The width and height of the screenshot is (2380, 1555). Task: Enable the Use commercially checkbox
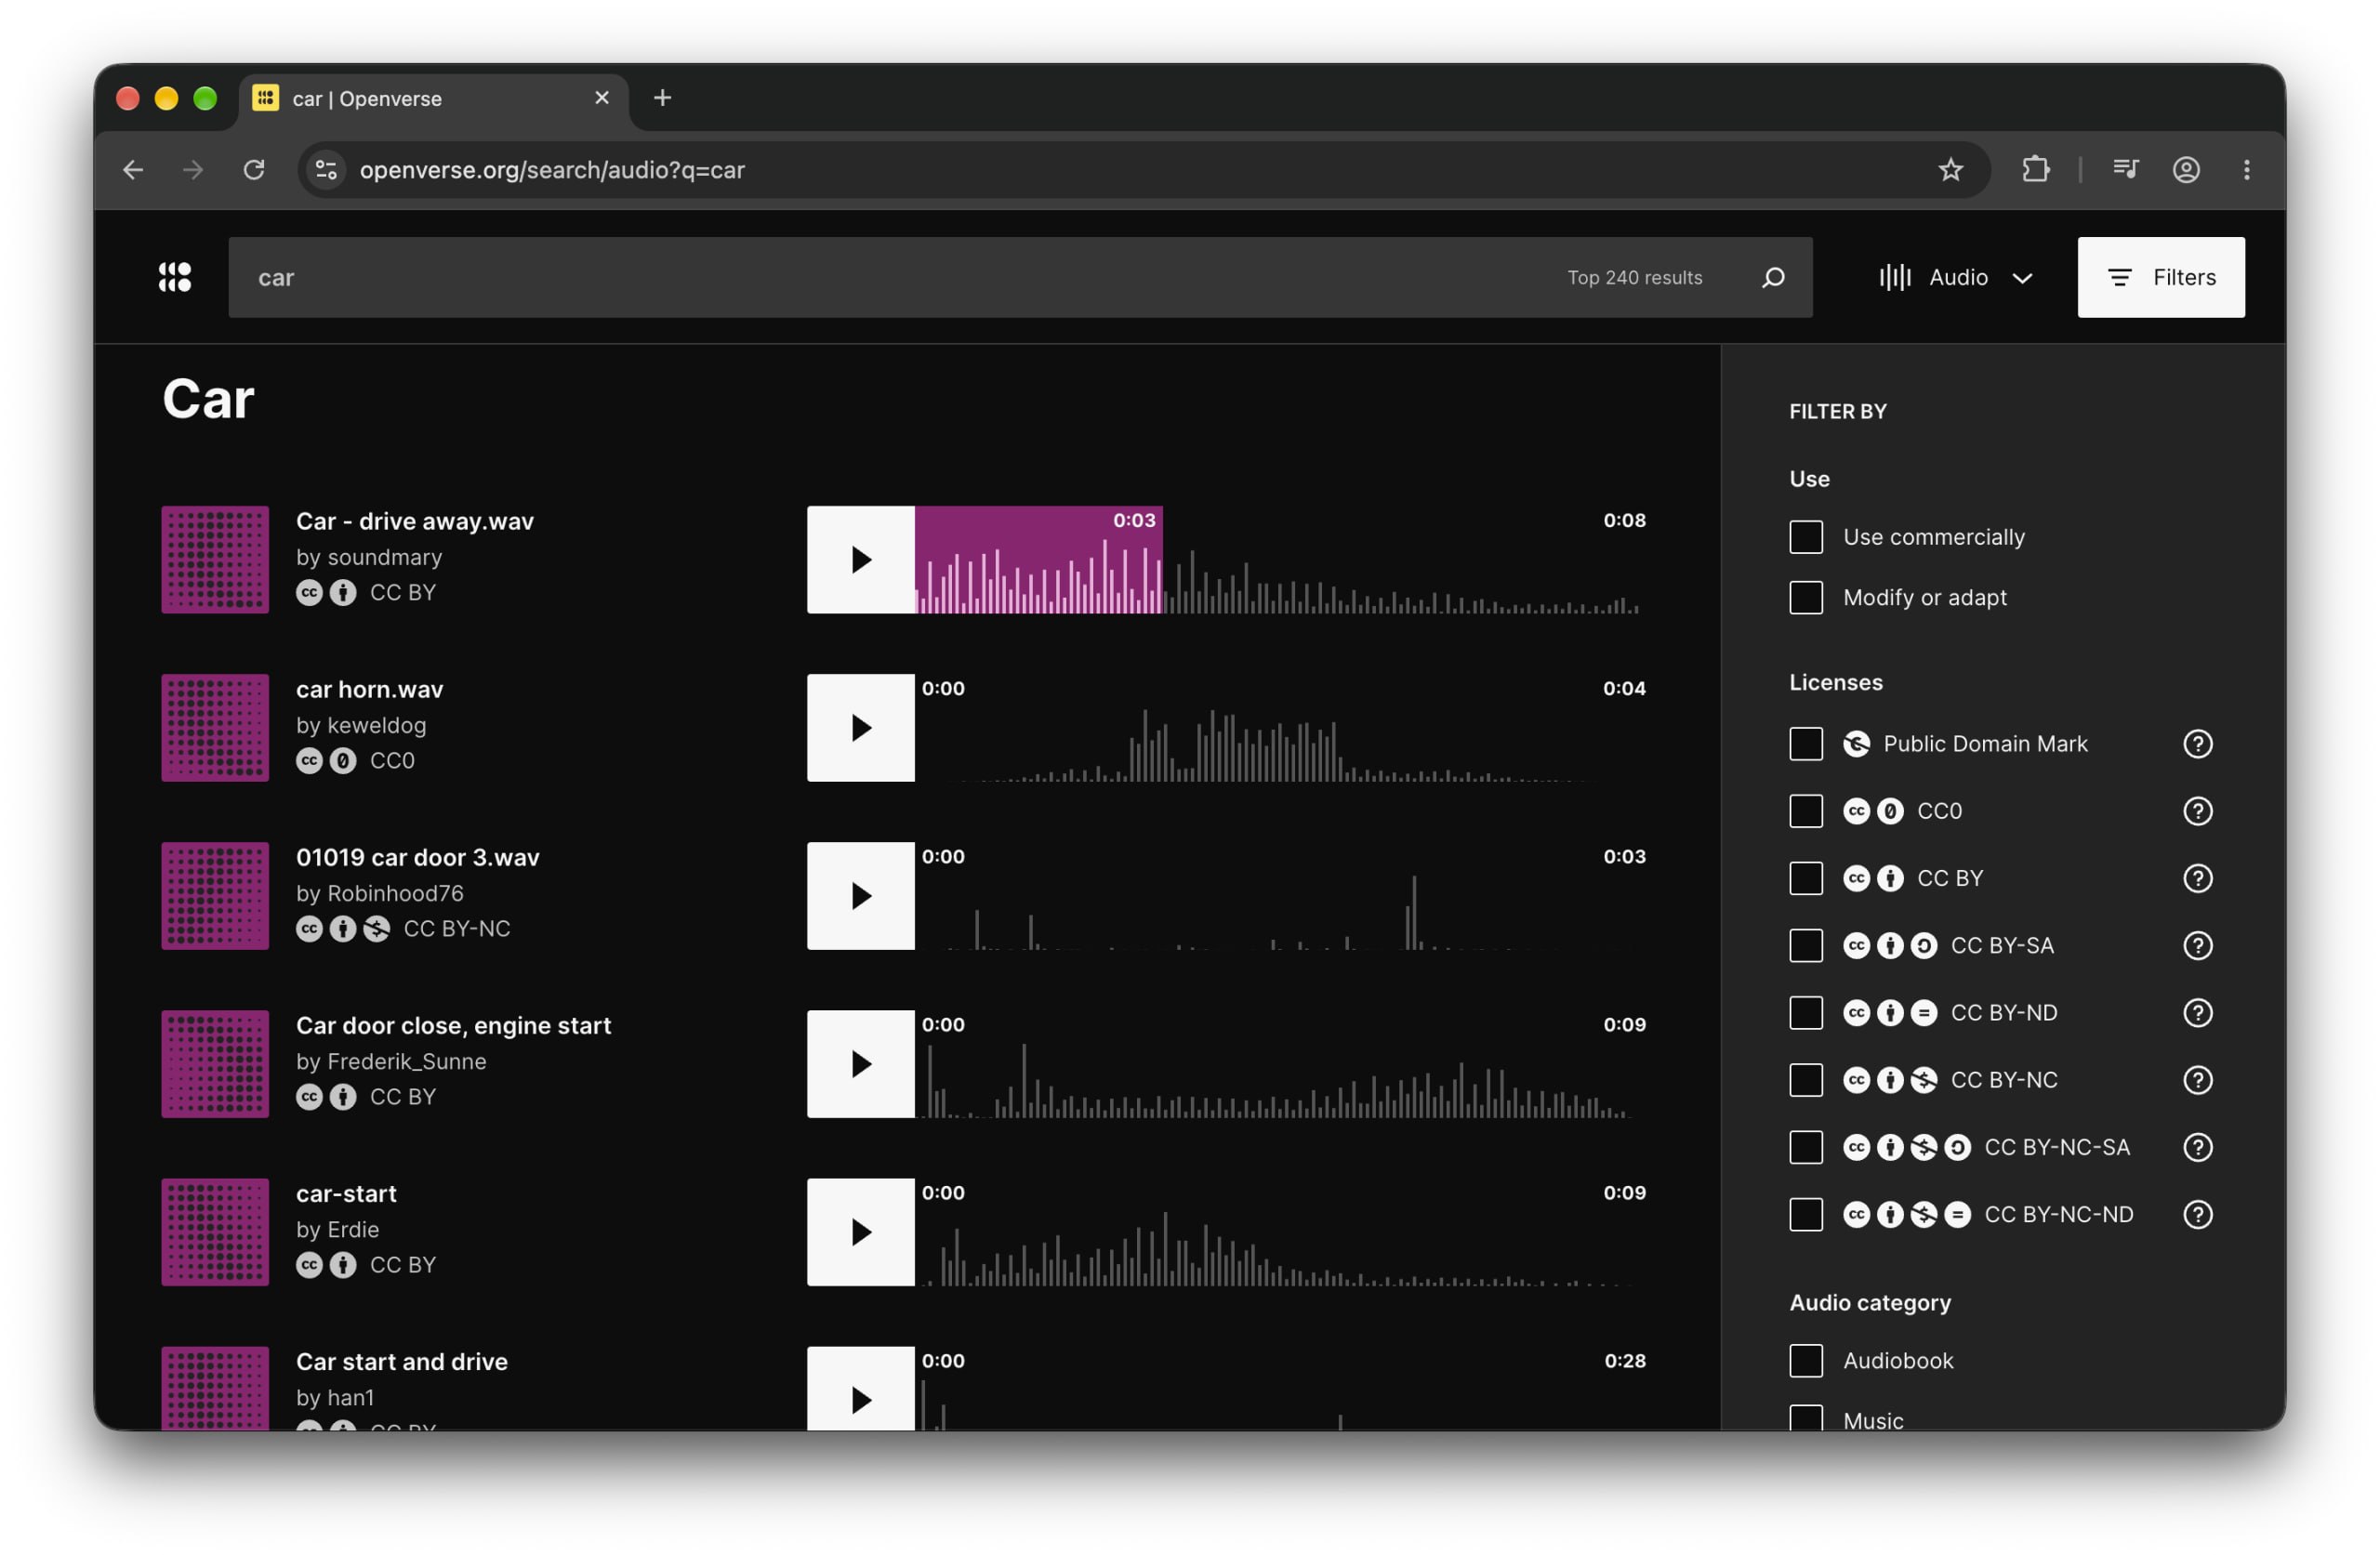[x=1806, y=537]
